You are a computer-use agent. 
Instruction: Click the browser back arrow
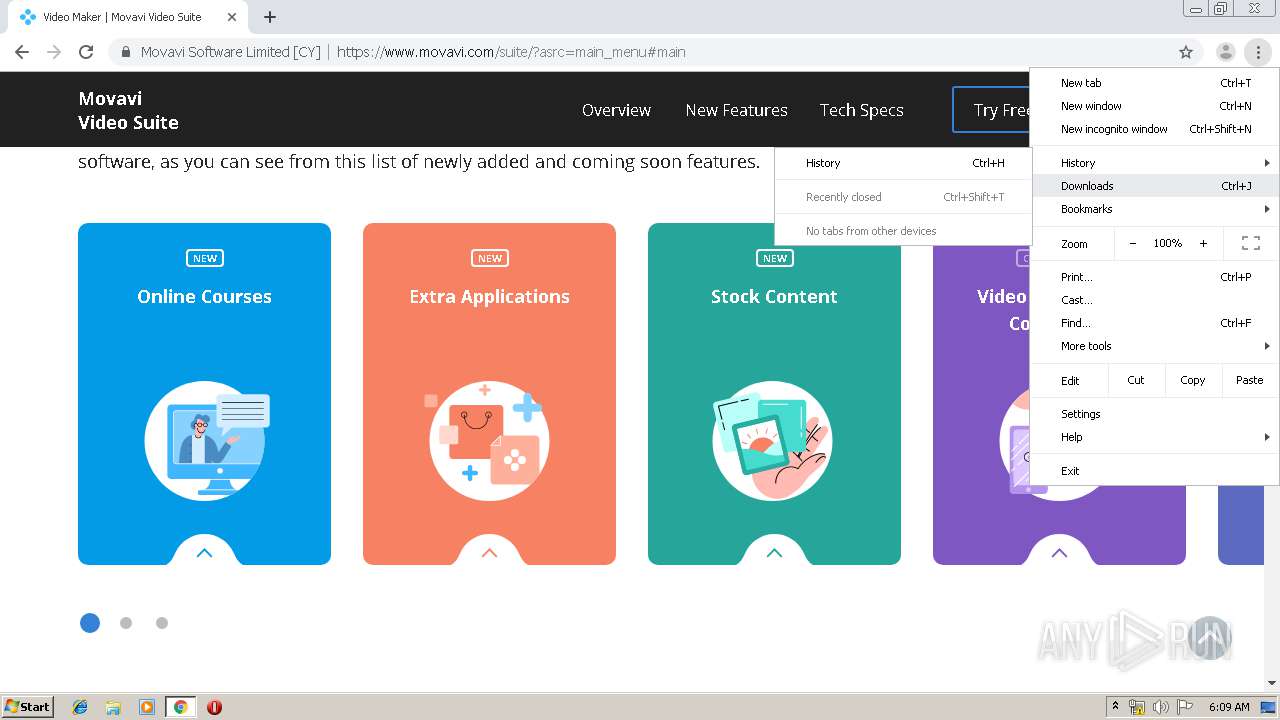pos(22,52)
